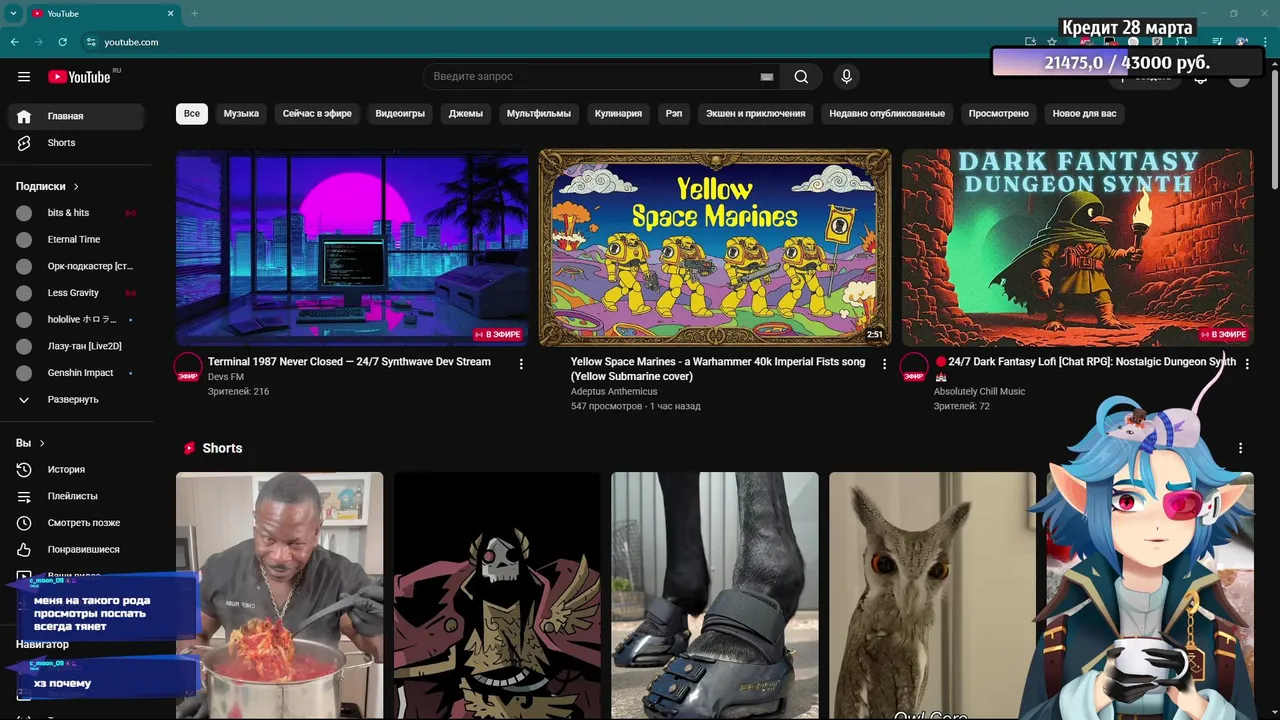Viewport: 1280px width, 720px height.
Task: Open Terminal 1987 Never Closed video title
Action: [x=349, y=362]
